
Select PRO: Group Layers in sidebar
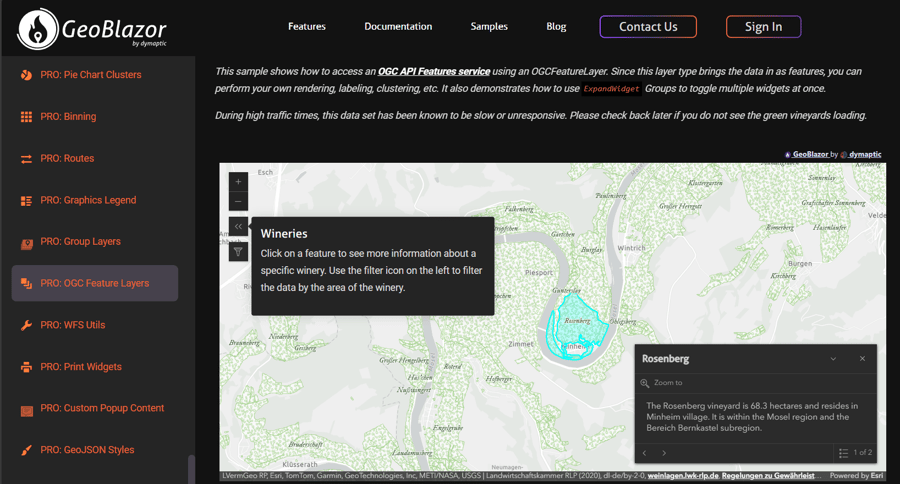80,241
